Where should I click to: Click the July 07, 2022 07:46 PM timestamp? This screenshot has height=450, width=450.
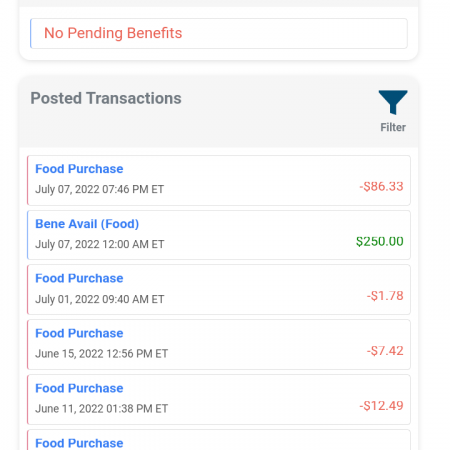[100, 189]
